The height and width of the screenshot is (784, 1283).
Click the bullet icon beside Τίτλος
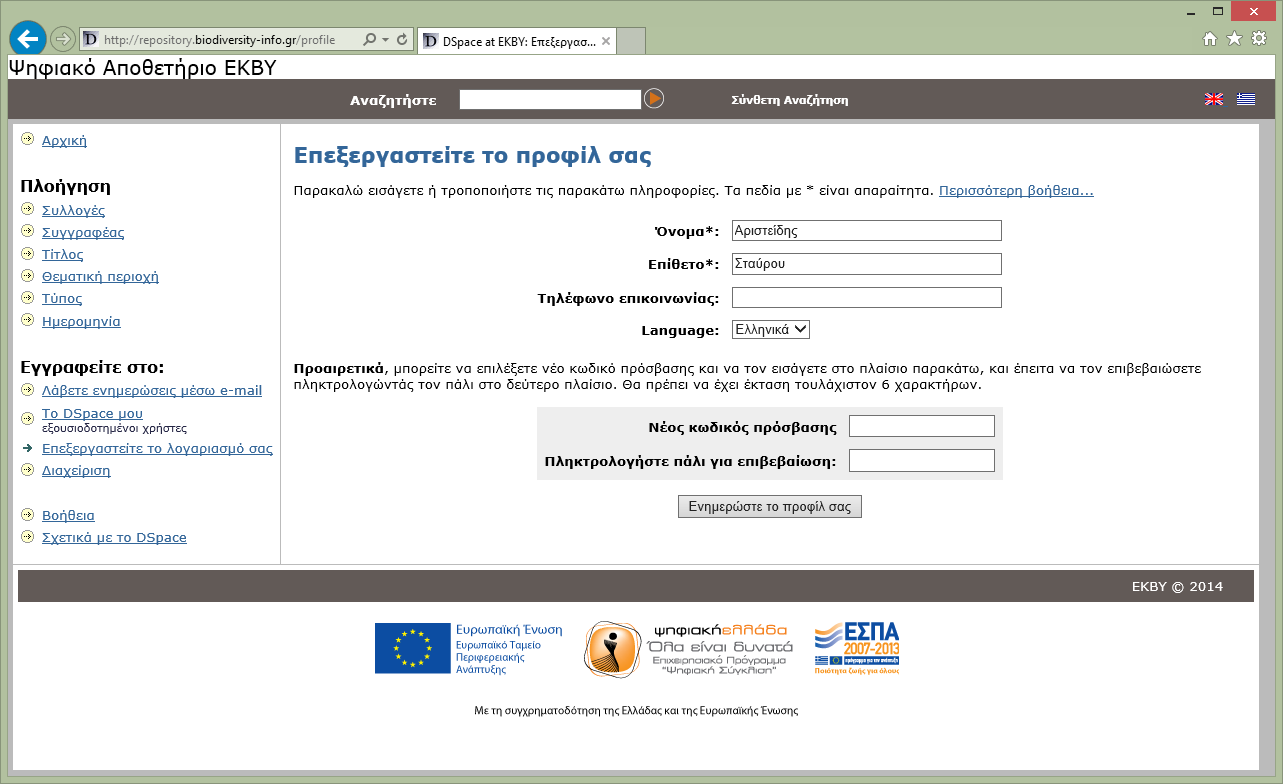(x=27, y=253)
